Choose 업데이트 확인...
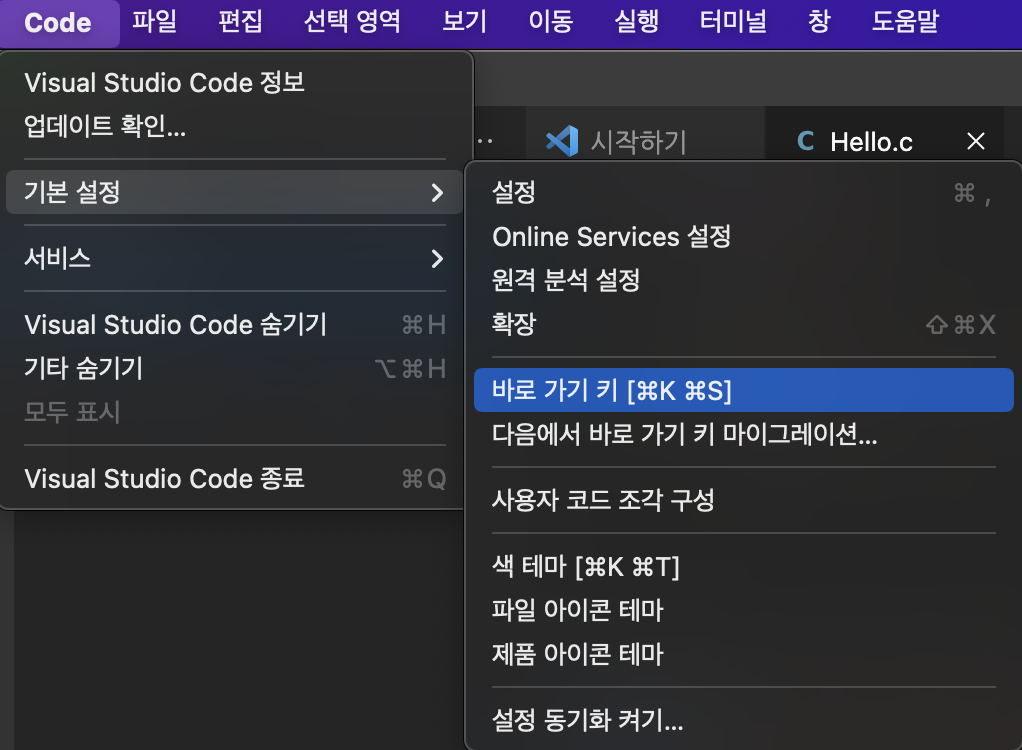1022x750 pixels. (x=235, y=126)
